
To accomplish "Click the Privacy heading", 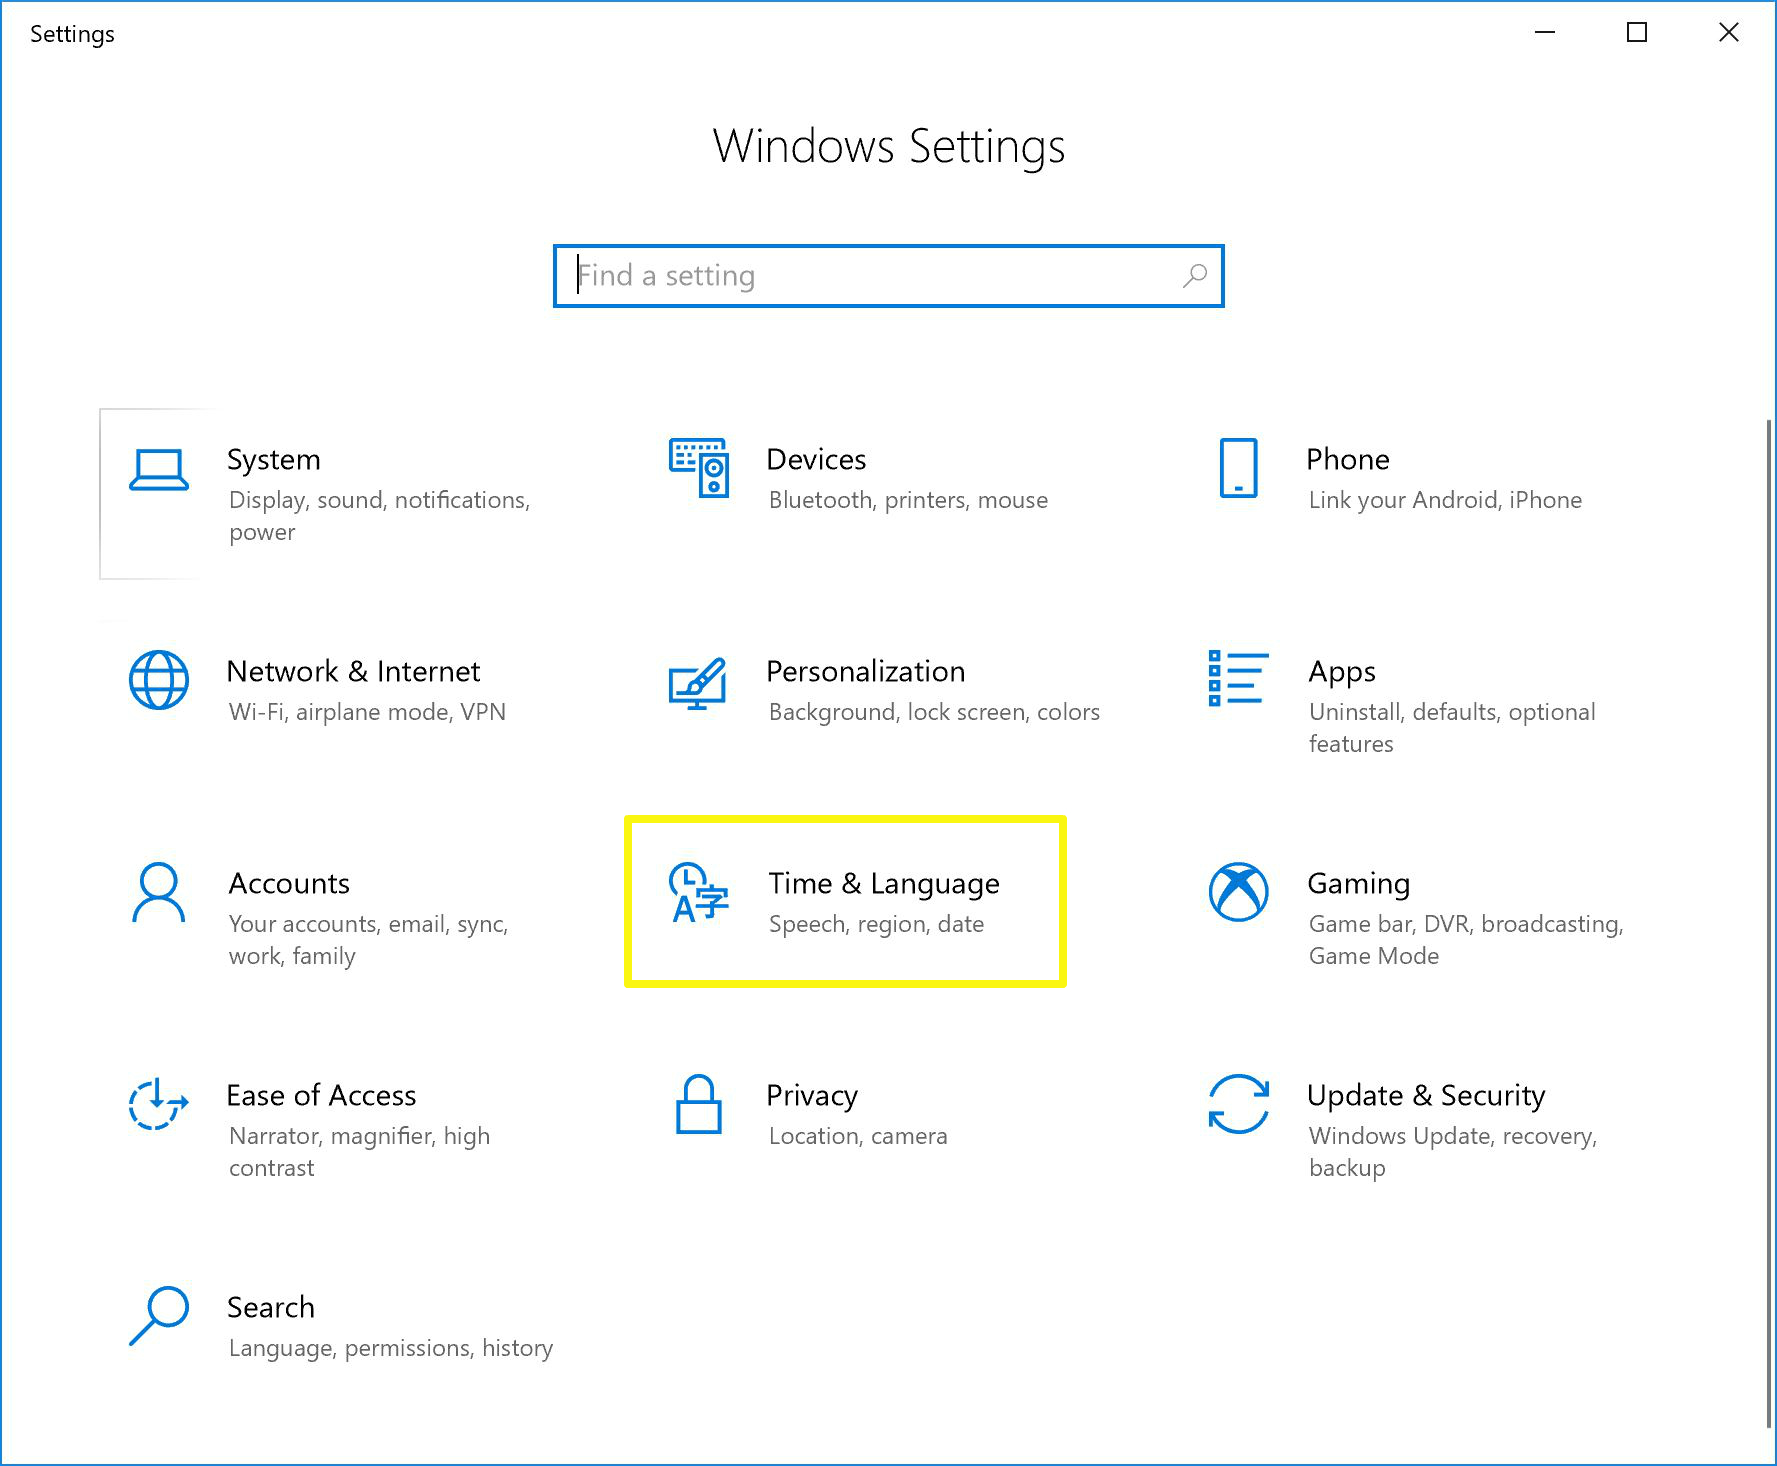I will pos(812,1096).
